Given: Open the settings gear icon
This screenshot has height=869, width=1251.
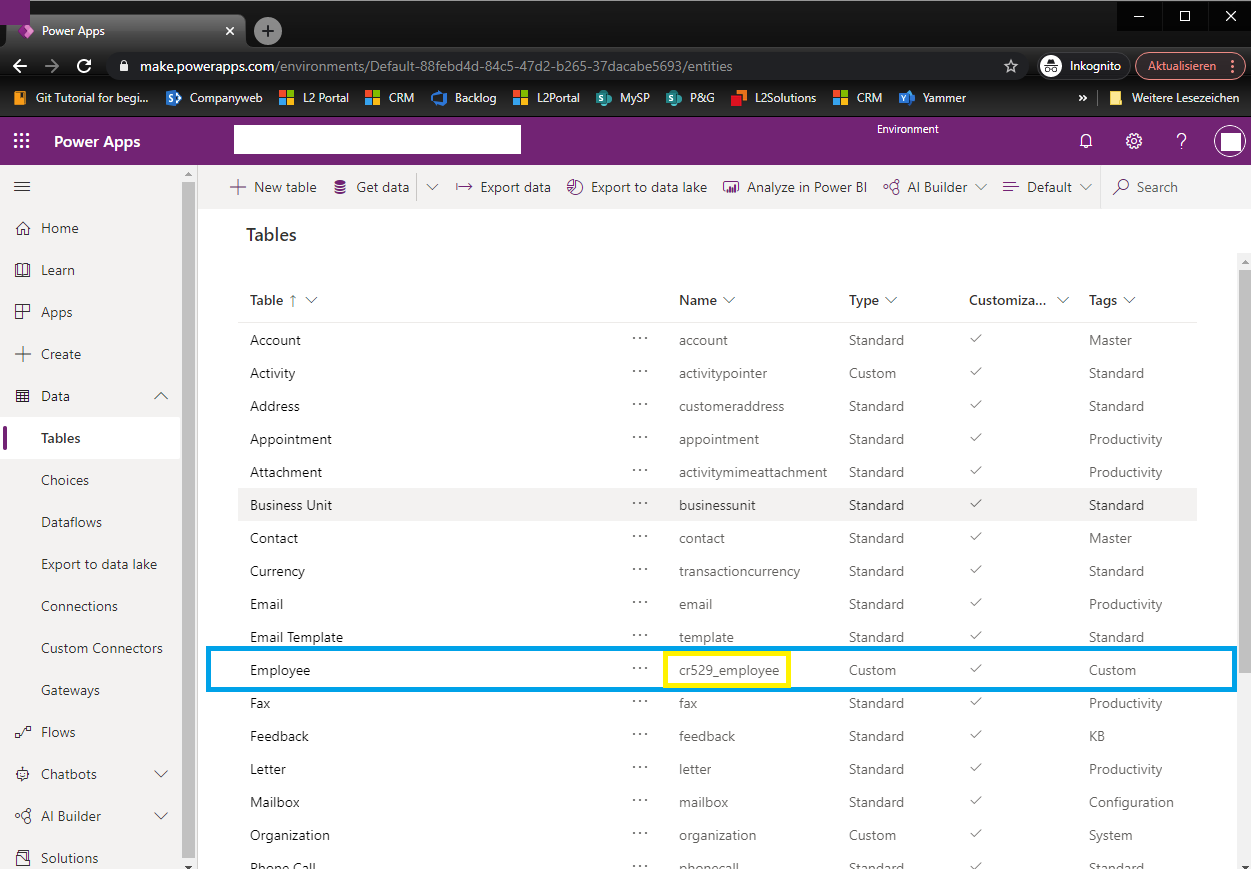Looking at the screenshot, I should coord(1134,141).
